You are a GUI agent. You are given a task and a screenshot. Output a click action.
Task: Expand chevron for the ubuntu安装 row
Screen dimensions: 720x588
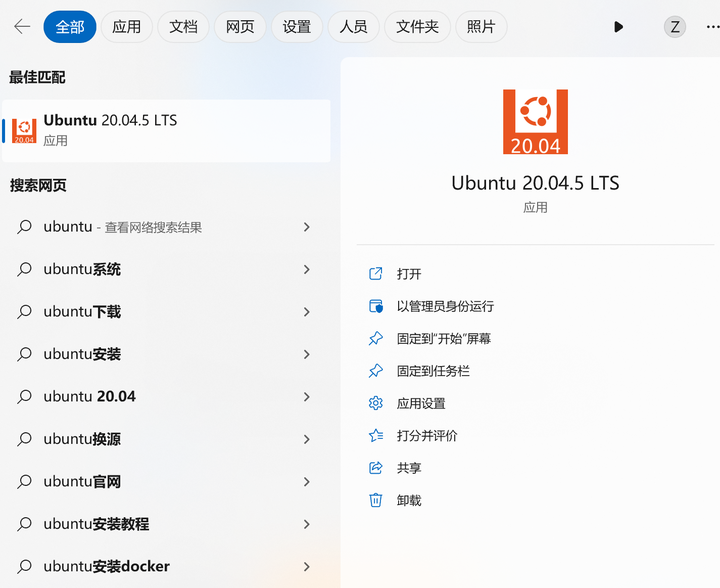click(x=307, y=354)
